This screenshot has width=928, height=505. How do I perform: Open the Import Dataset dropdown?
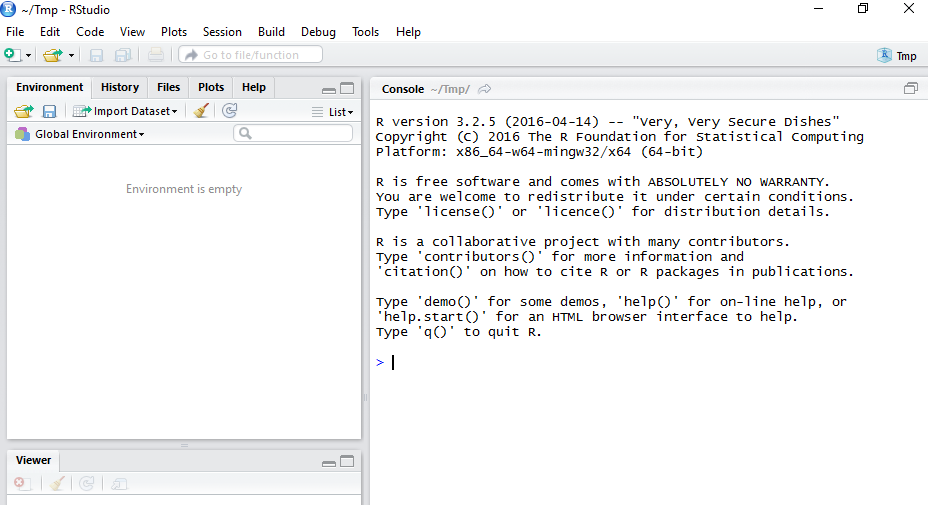pyautogui.click(x=125, y=111)
